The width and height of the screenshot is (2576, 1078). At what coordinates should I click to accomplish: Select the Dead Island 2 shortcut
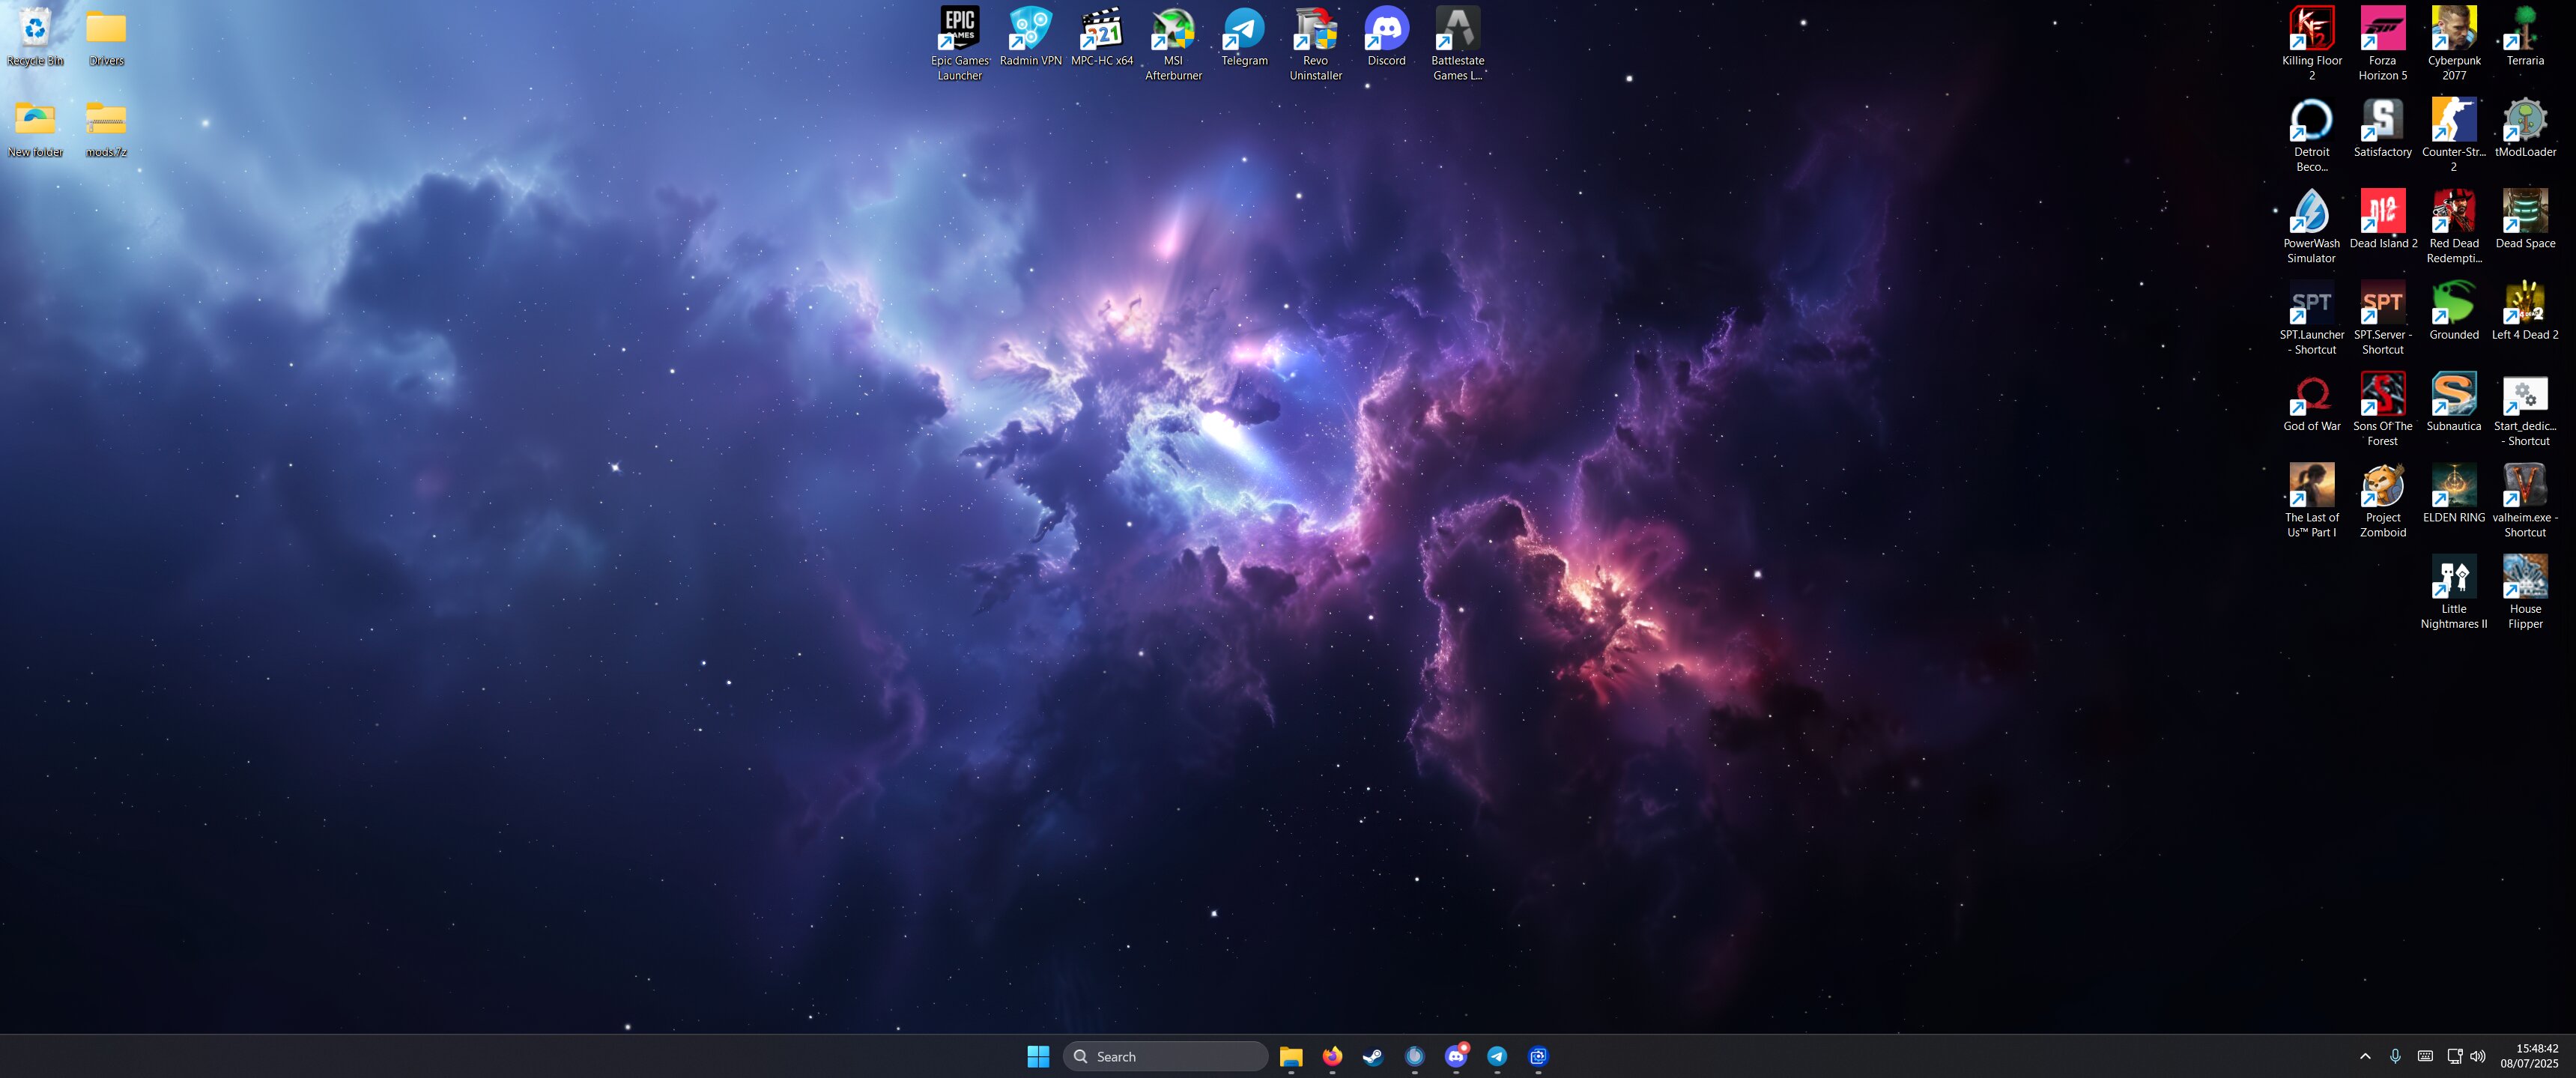(x=2382, y=219)
